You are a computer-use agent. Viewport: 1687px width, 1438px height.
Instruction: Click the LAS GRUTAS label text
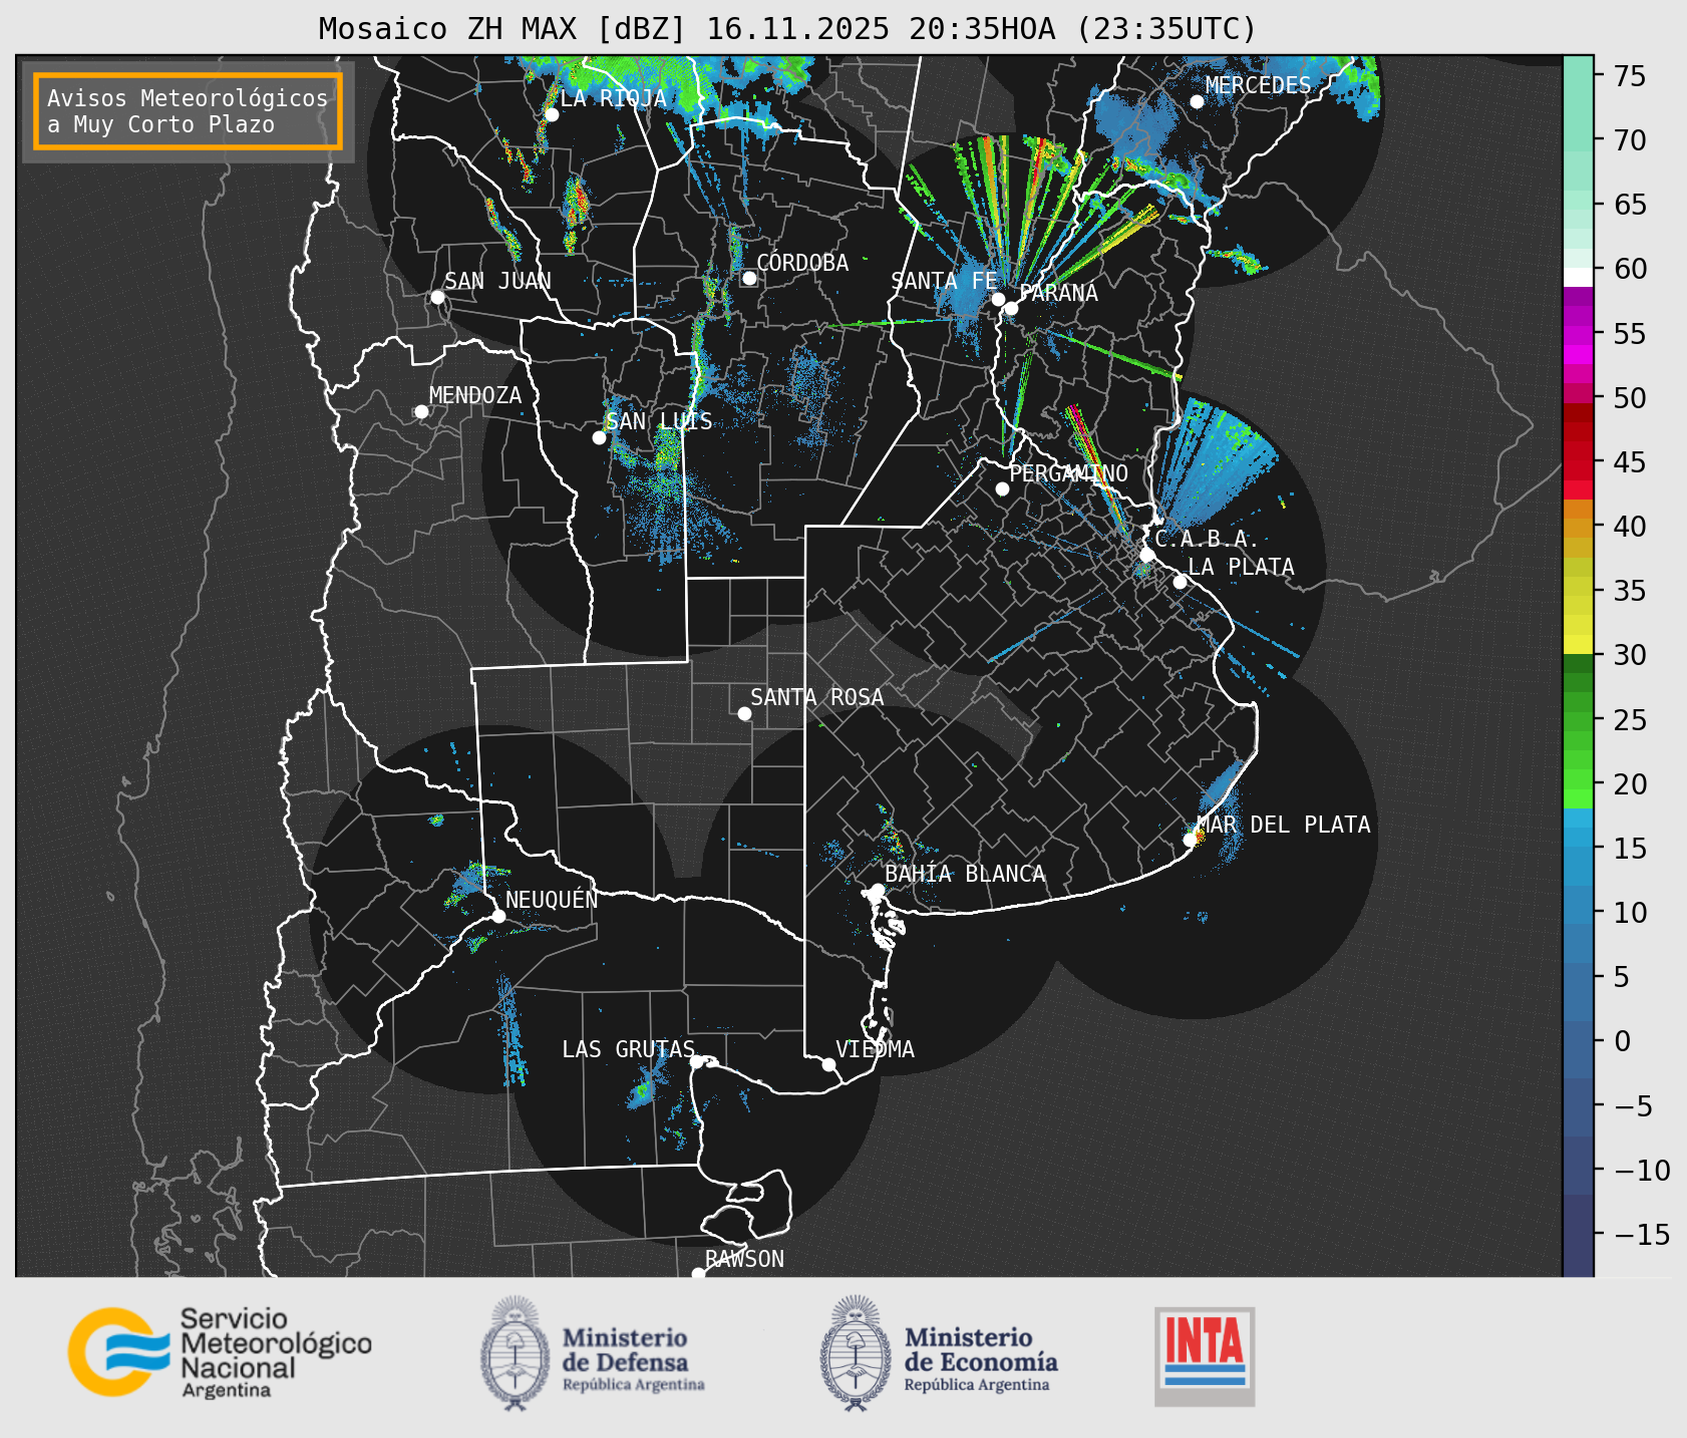tap(627, 1049)
